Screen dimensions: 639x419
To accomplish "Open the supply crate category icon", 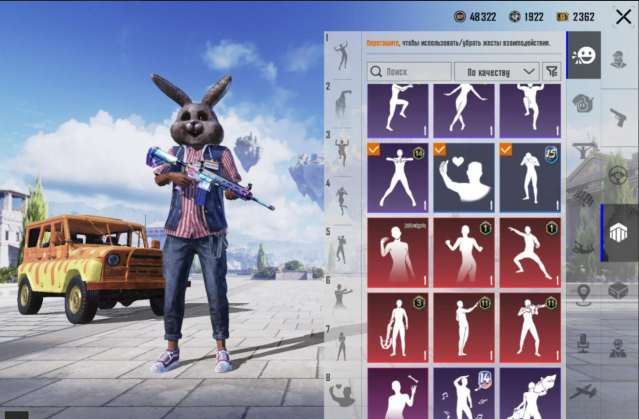I will (x=618, y=291).
